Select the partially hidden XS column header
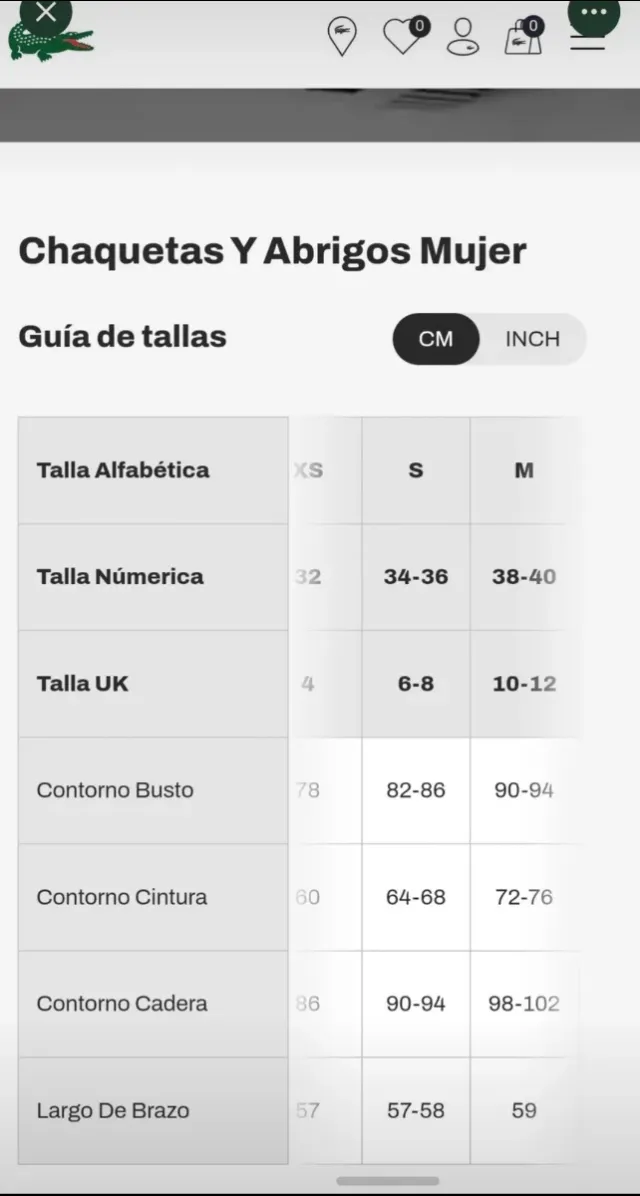The width and height of the screenshot is (640, 1196). (310, 470)
